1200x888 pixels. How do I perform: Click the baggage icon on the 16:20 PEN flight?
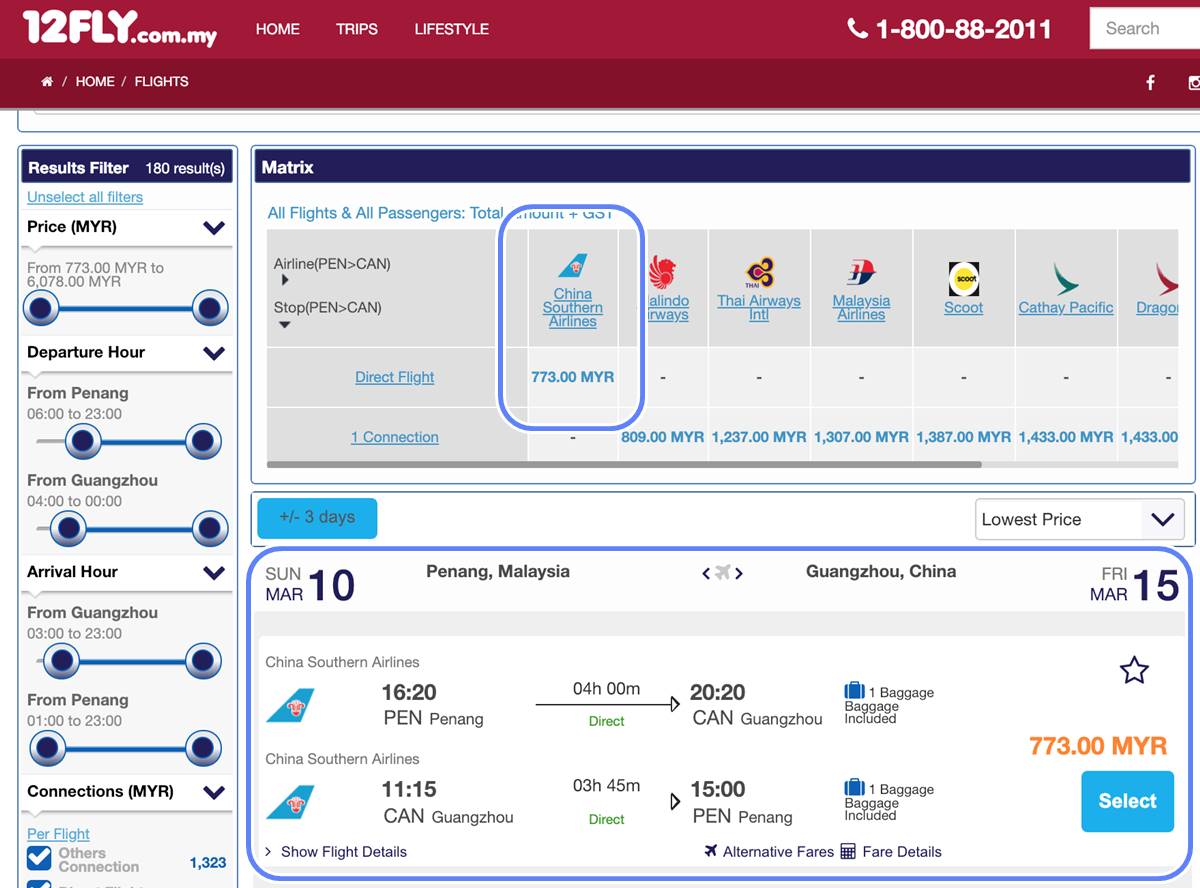coord(854,691)
